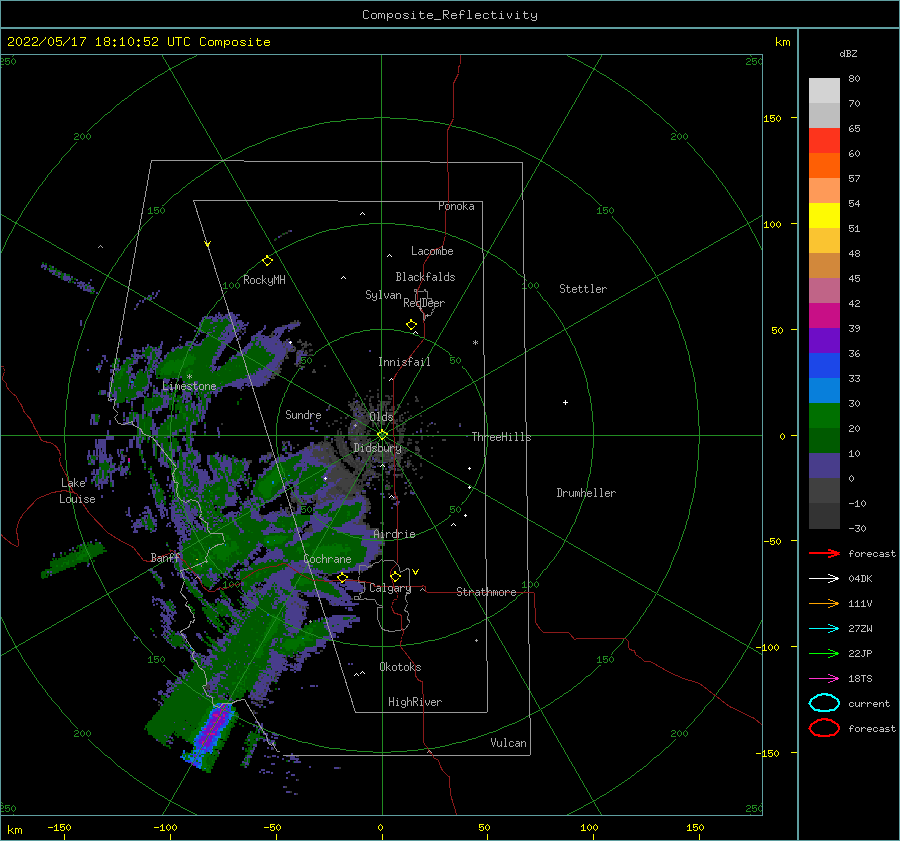Select the orange 111V arrow icon
Viewport: 900px width, 841px height.
pyautogui.click(x=824, y=603)
